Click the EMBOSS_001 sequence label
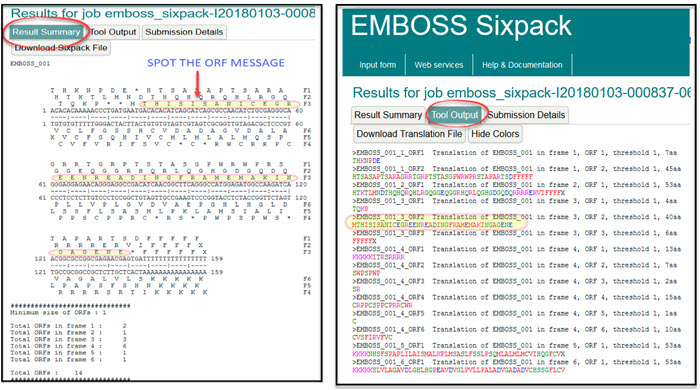Image resolution: width=700 pixels, height=390 pixels. 30,64
